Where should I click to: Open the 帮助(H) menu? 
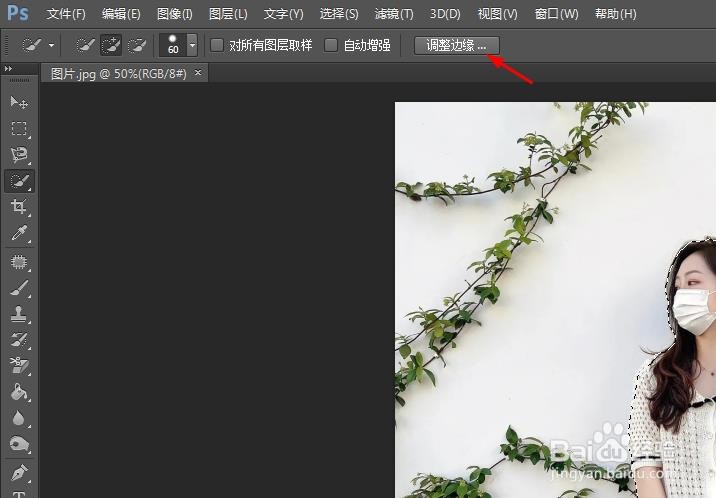tap(616, 14)
